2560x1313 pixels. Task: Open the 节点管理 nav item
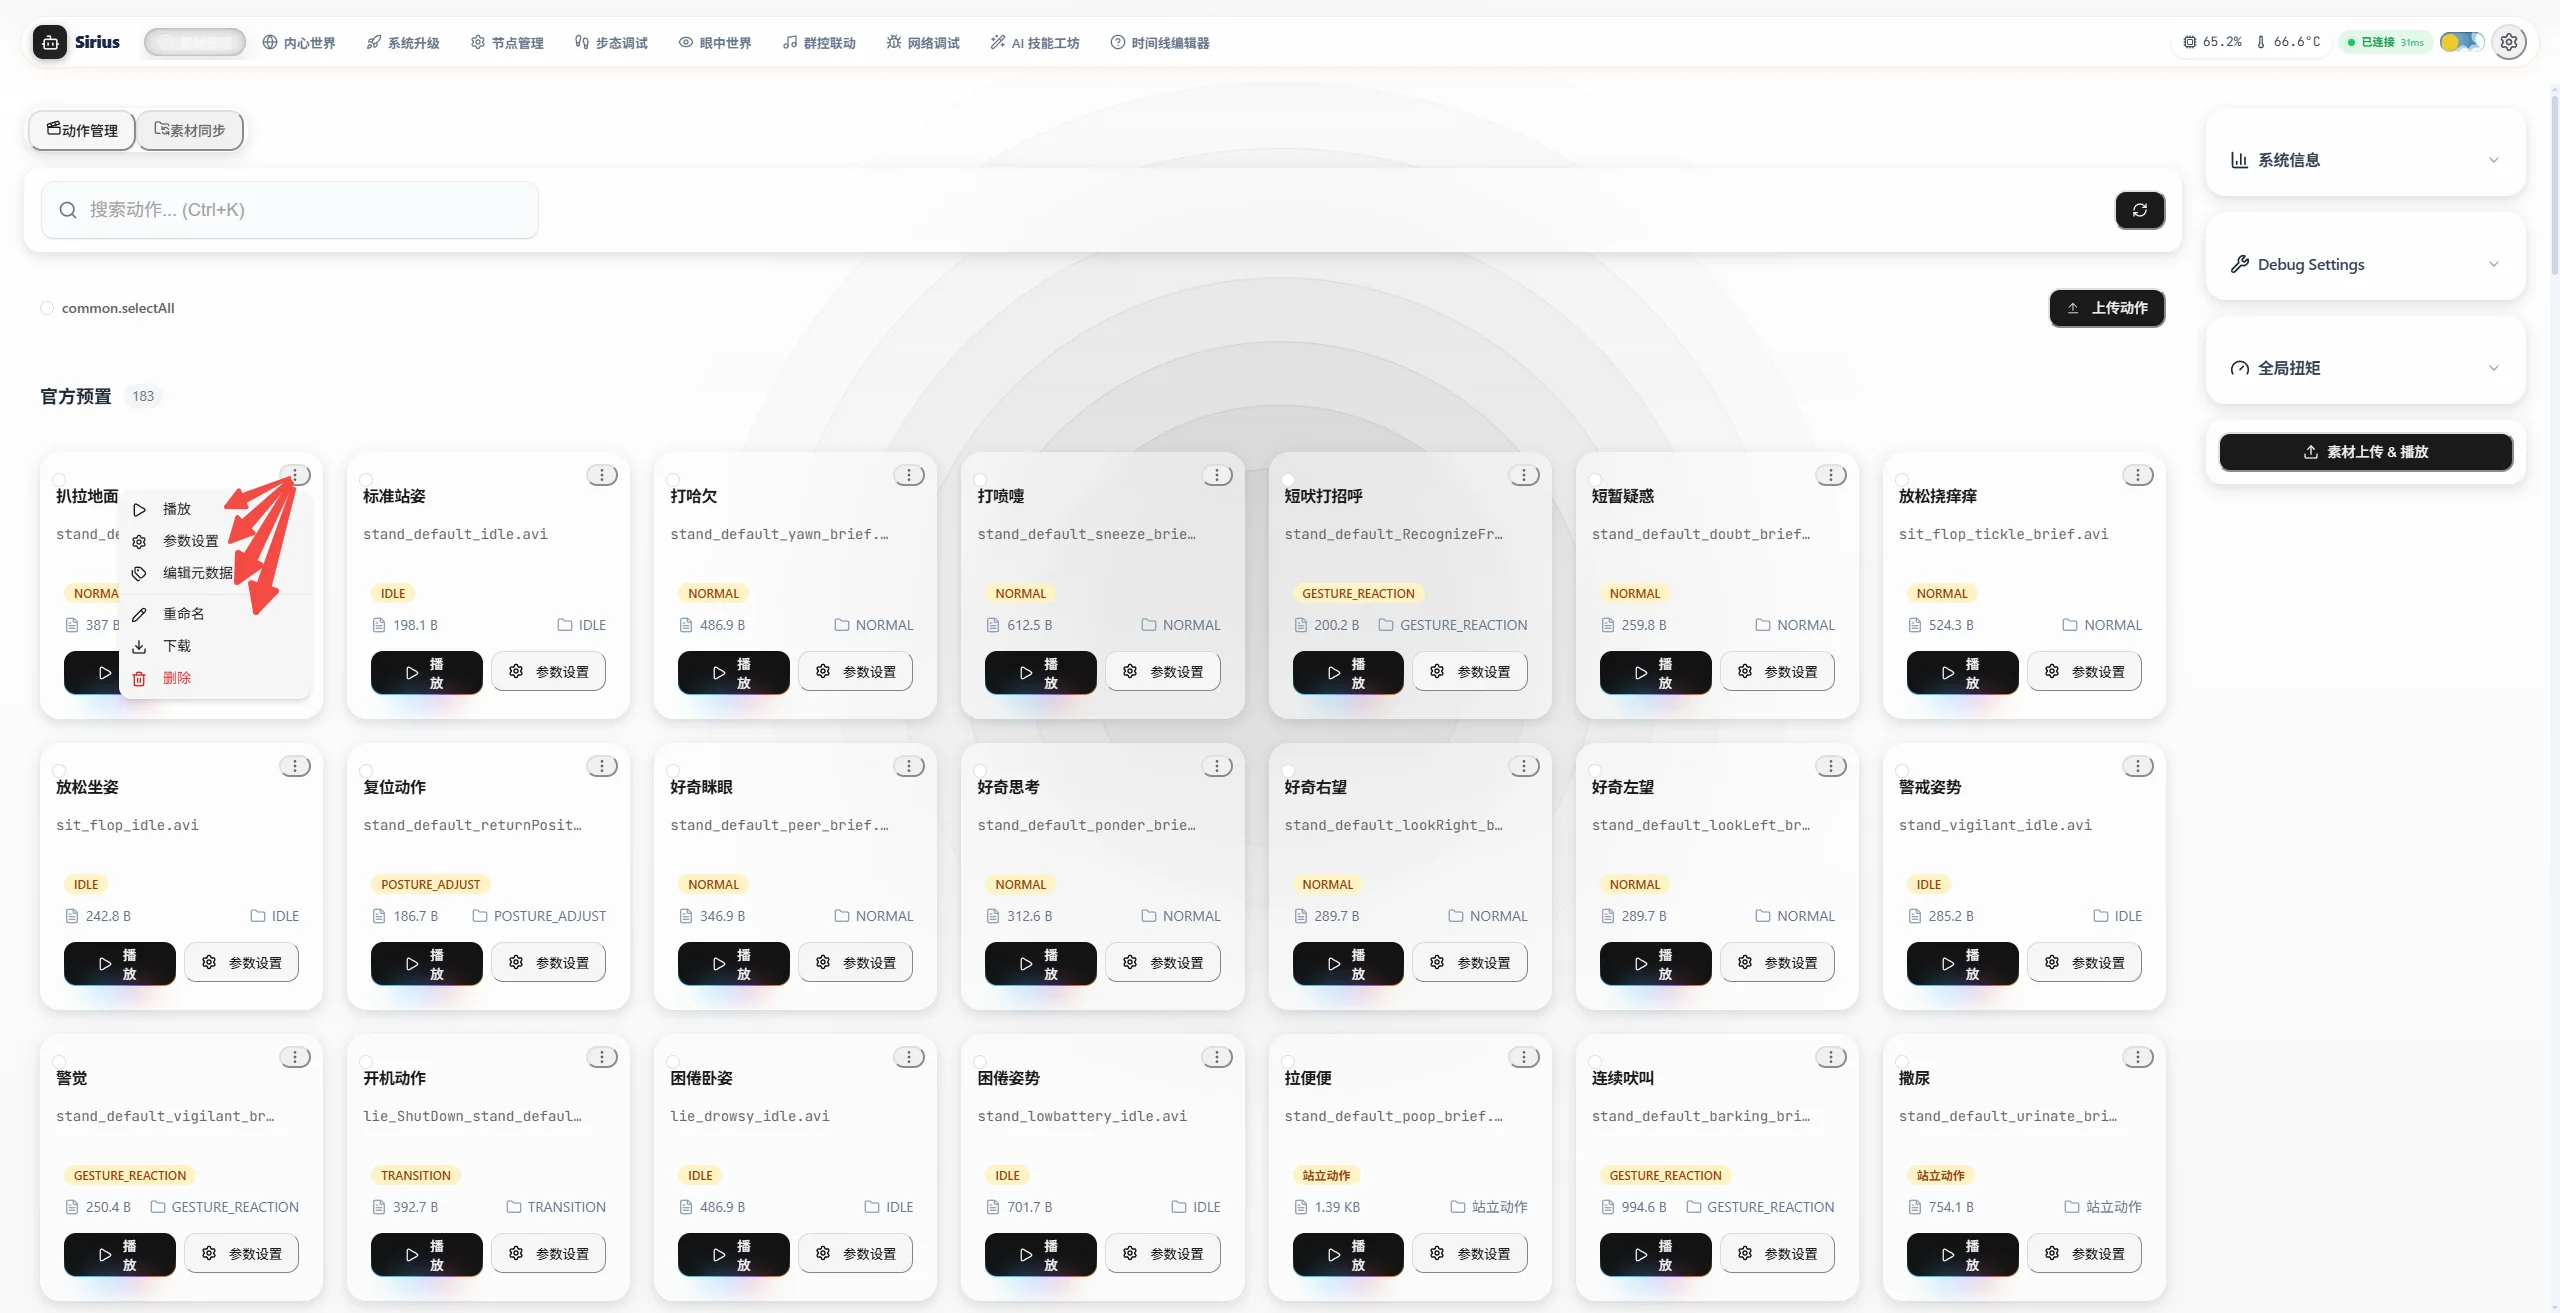507,43
